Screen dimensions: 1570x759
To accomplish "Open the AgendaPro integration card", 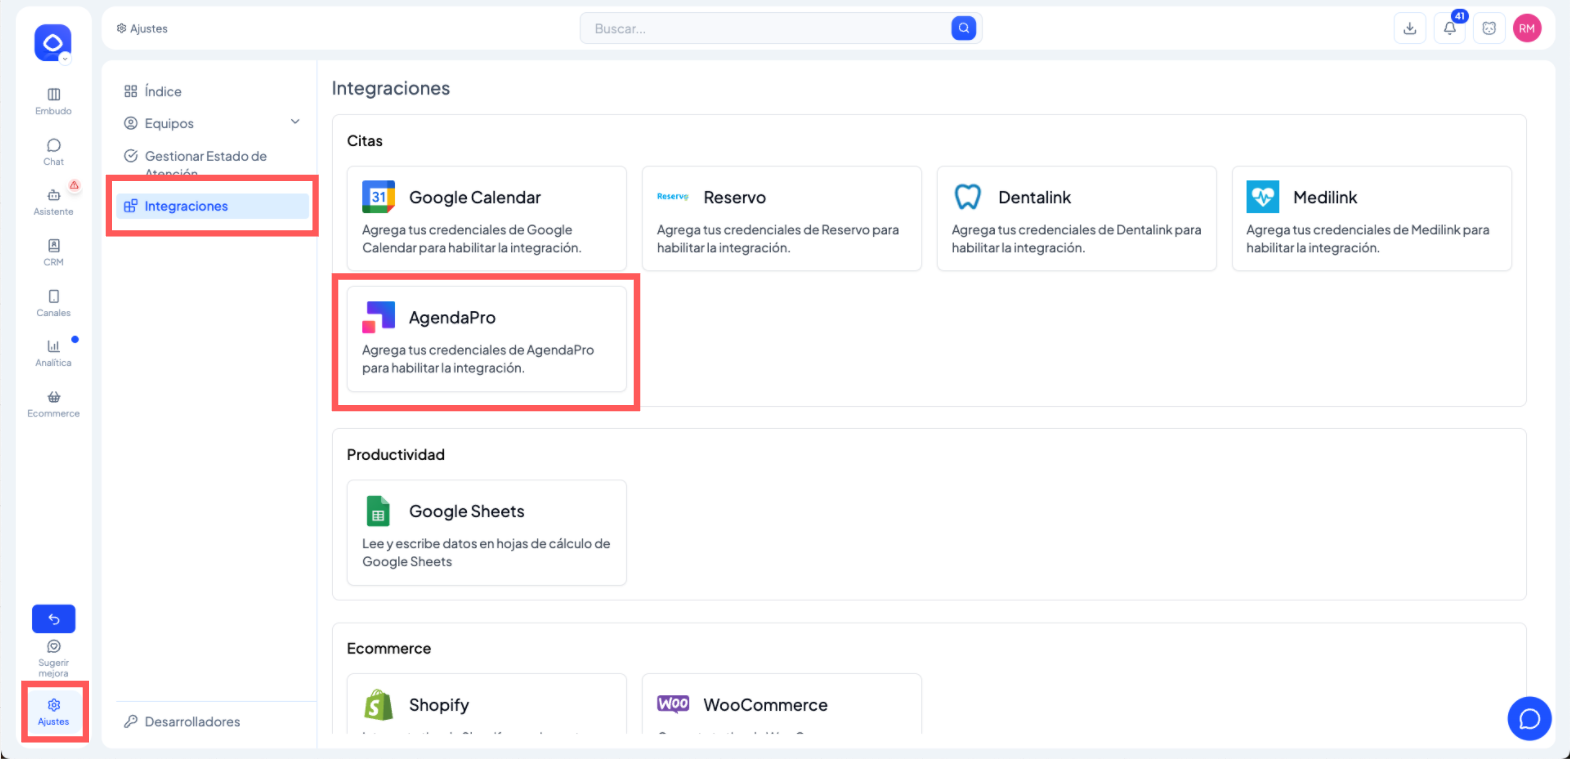I will 486,340.
